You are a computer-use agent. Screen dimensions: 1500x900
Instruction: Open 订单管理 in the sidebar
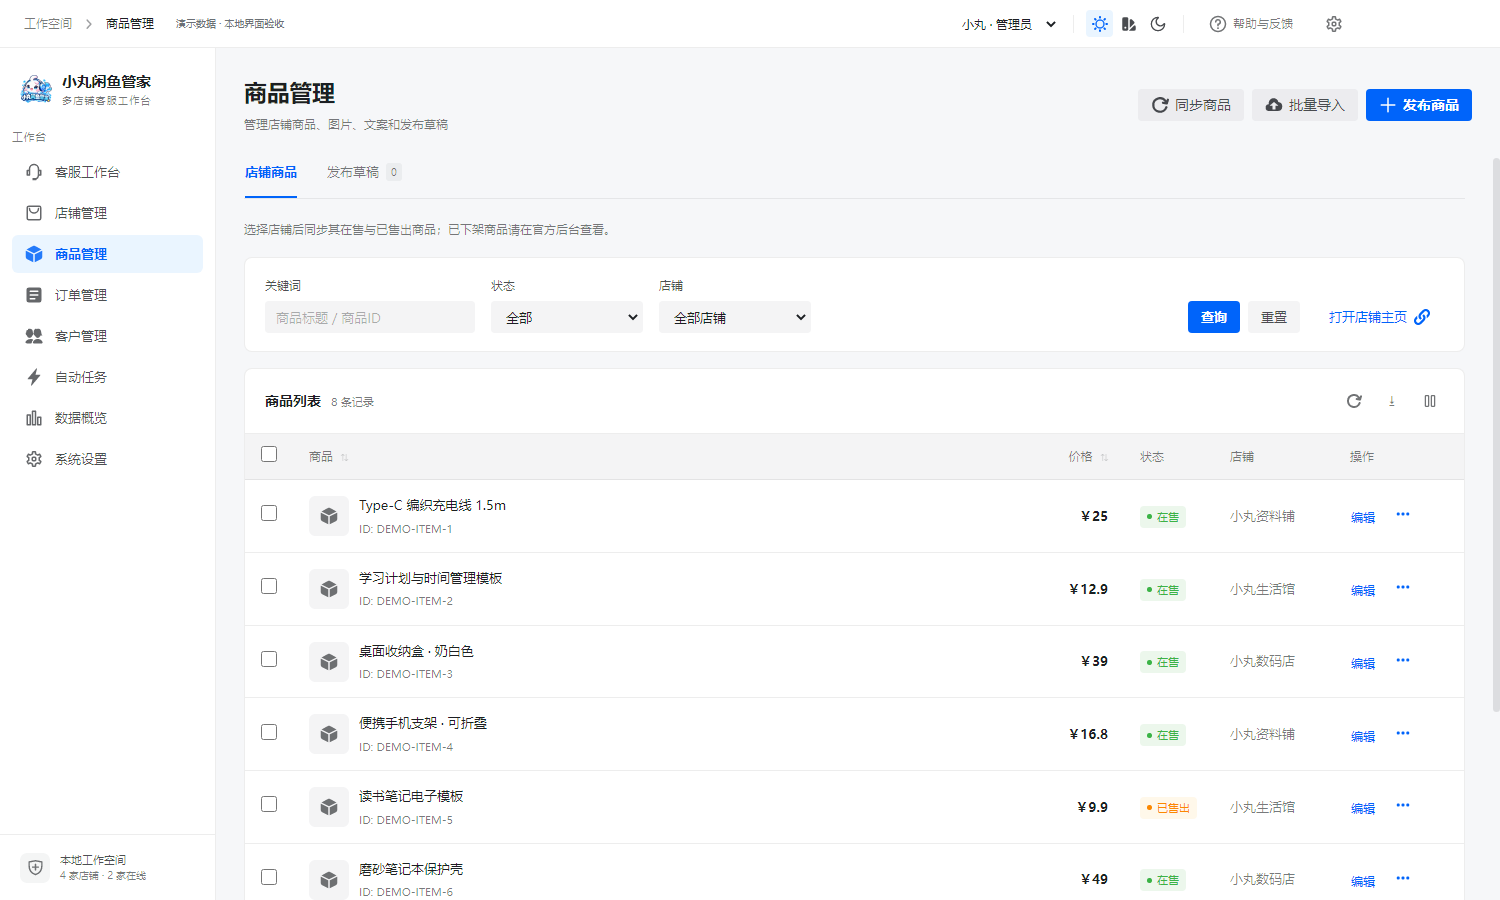[107, 295]
